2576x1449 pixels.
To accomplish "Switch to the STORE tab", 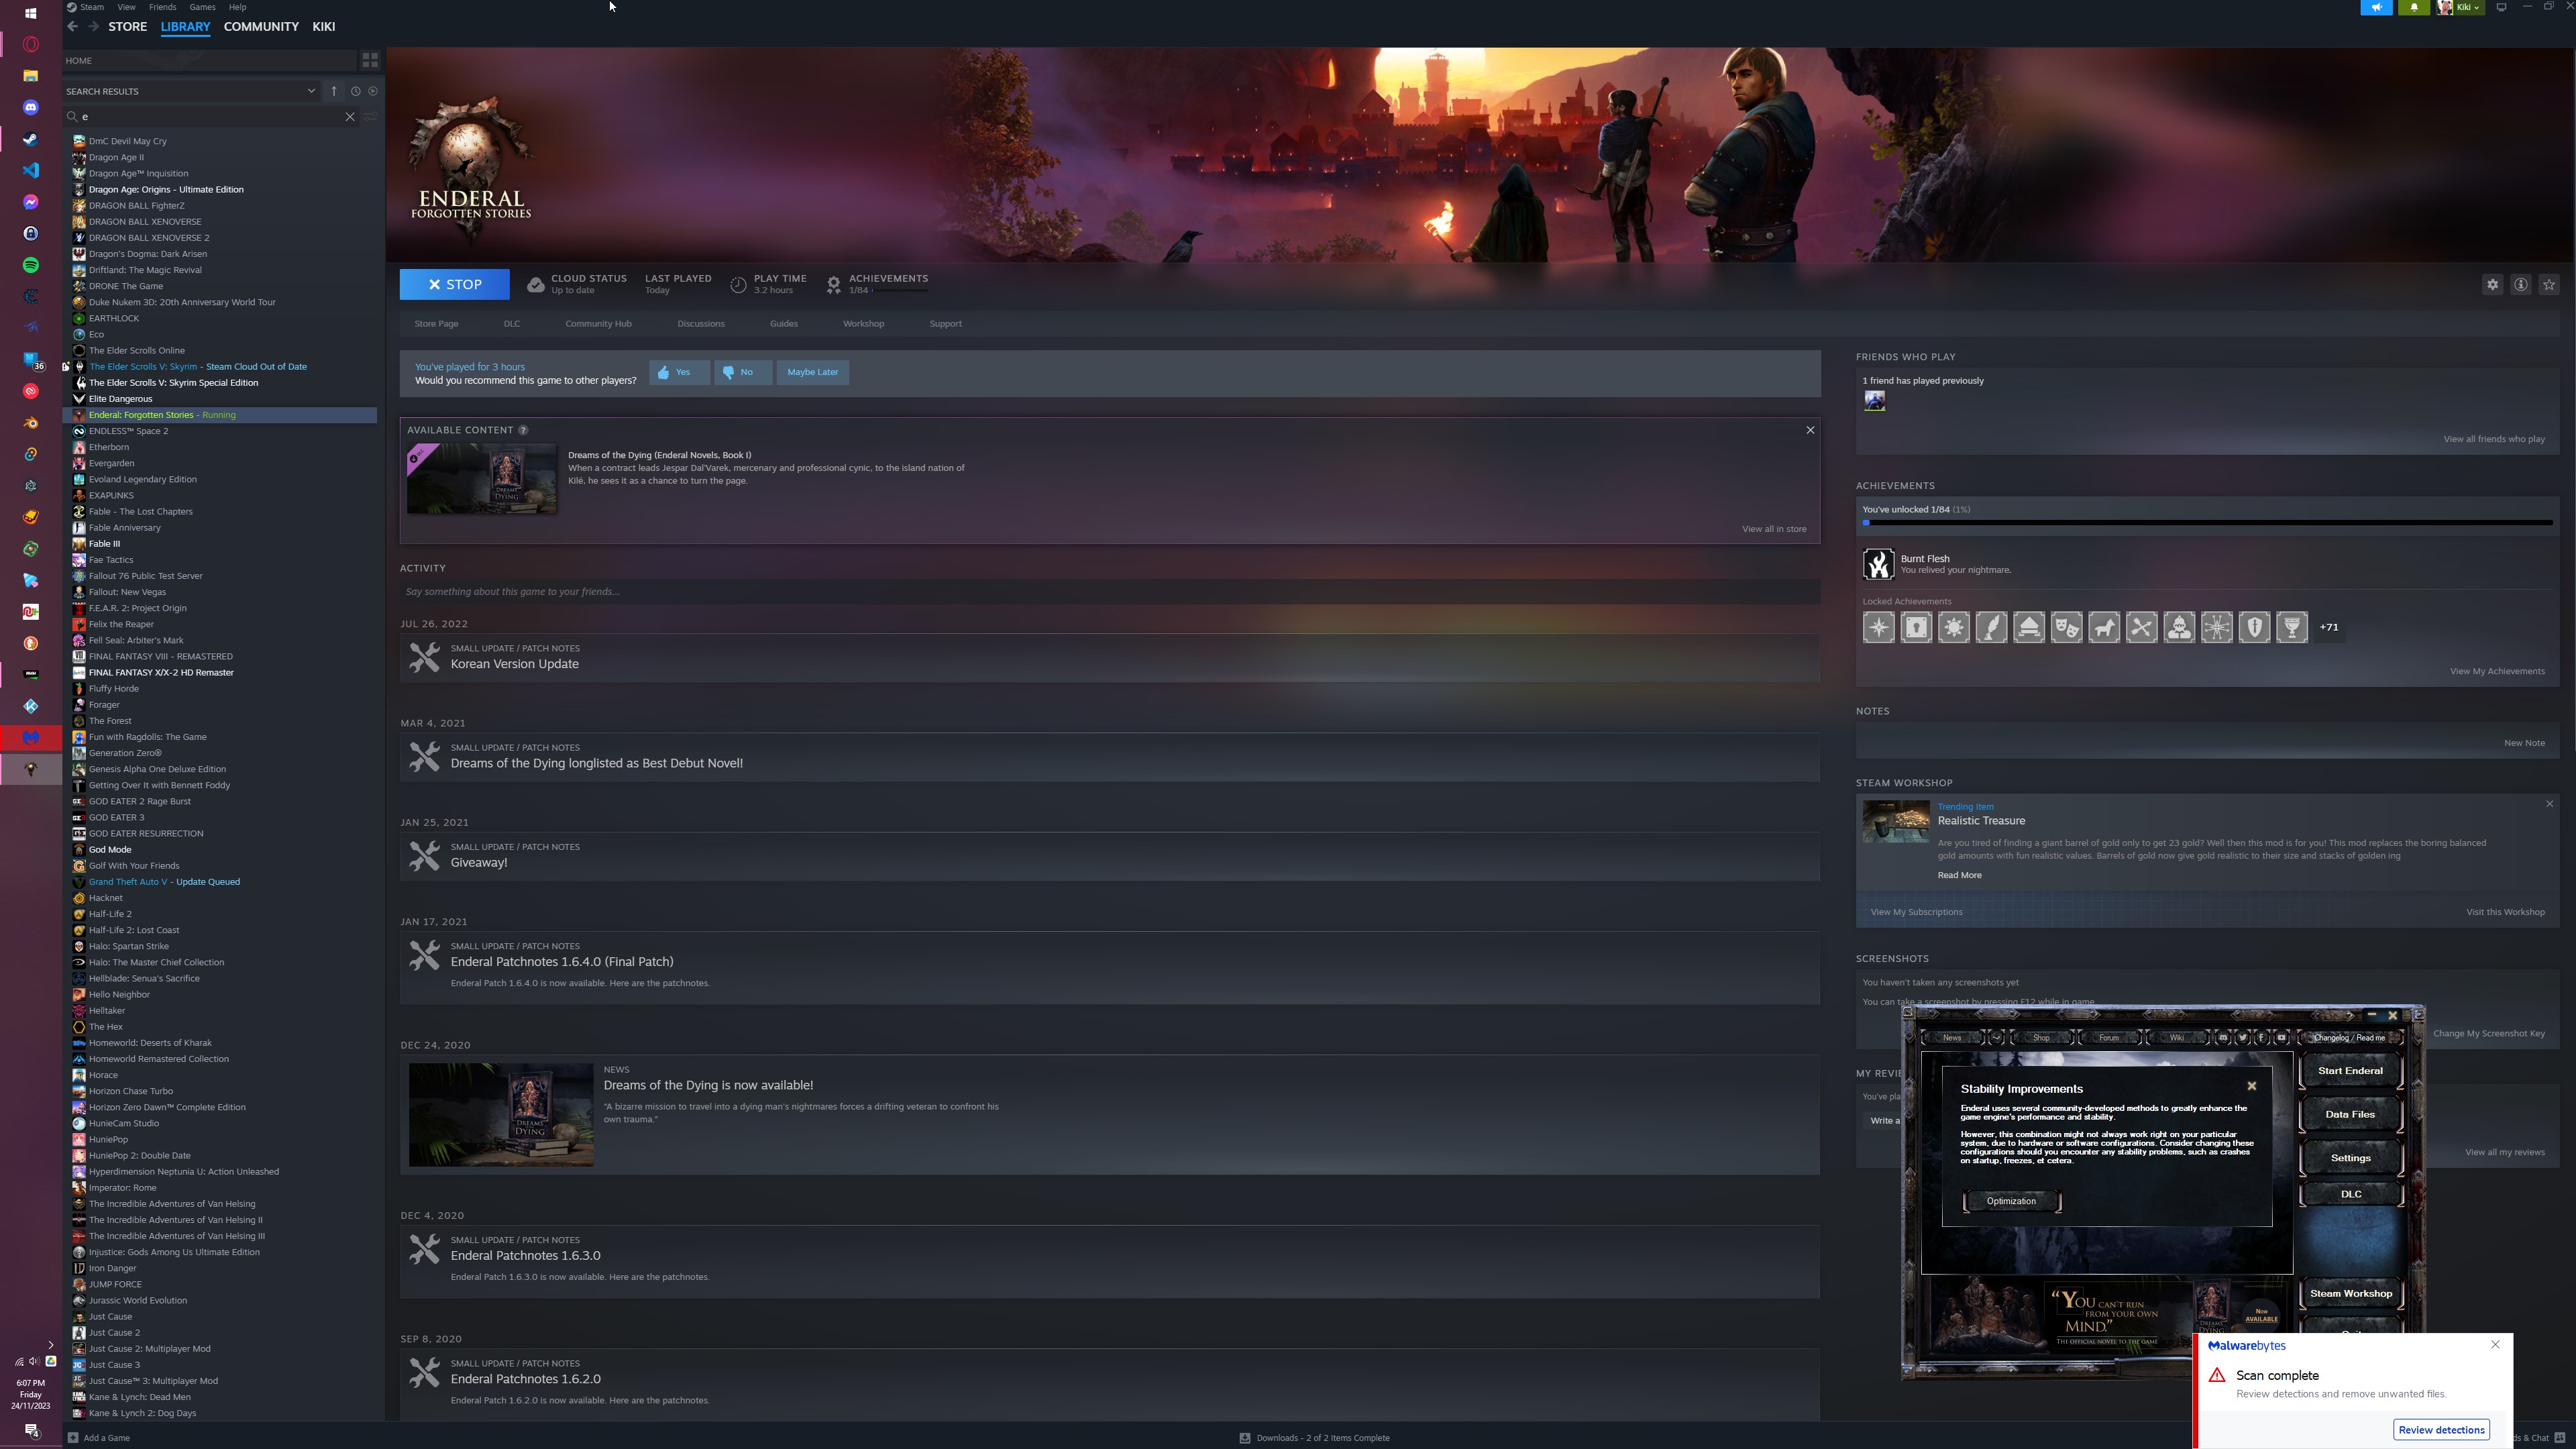I will 128,27.
